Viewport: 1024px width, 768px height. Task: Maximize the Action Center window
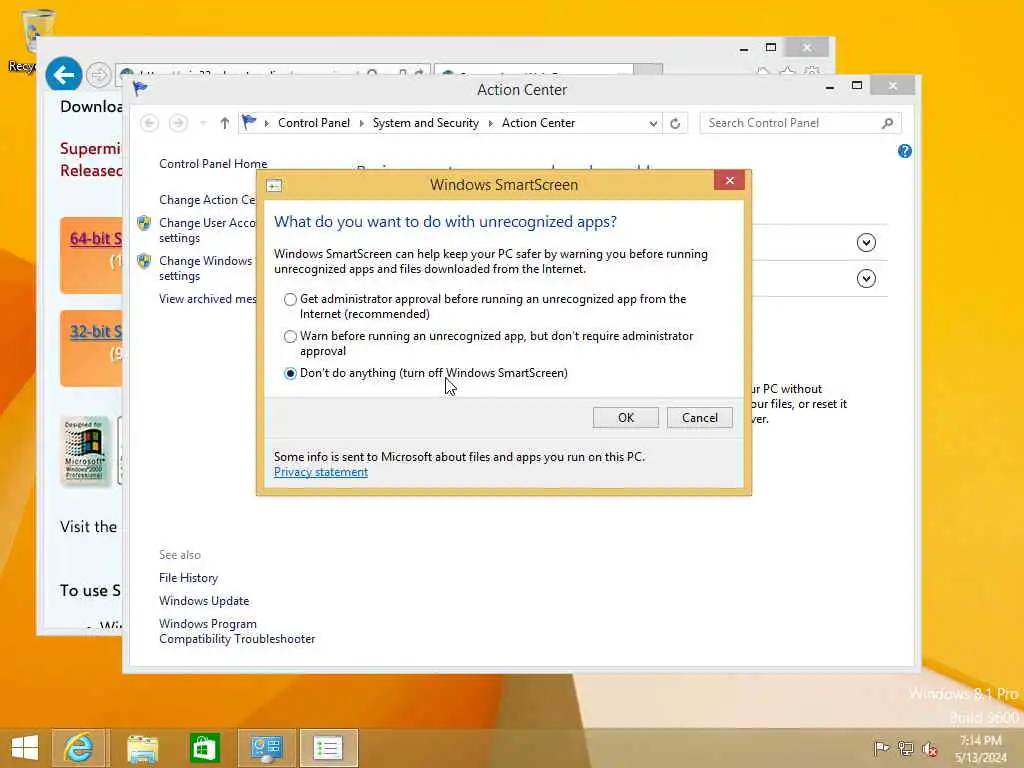pyautogui.click(x=857, y=86)
